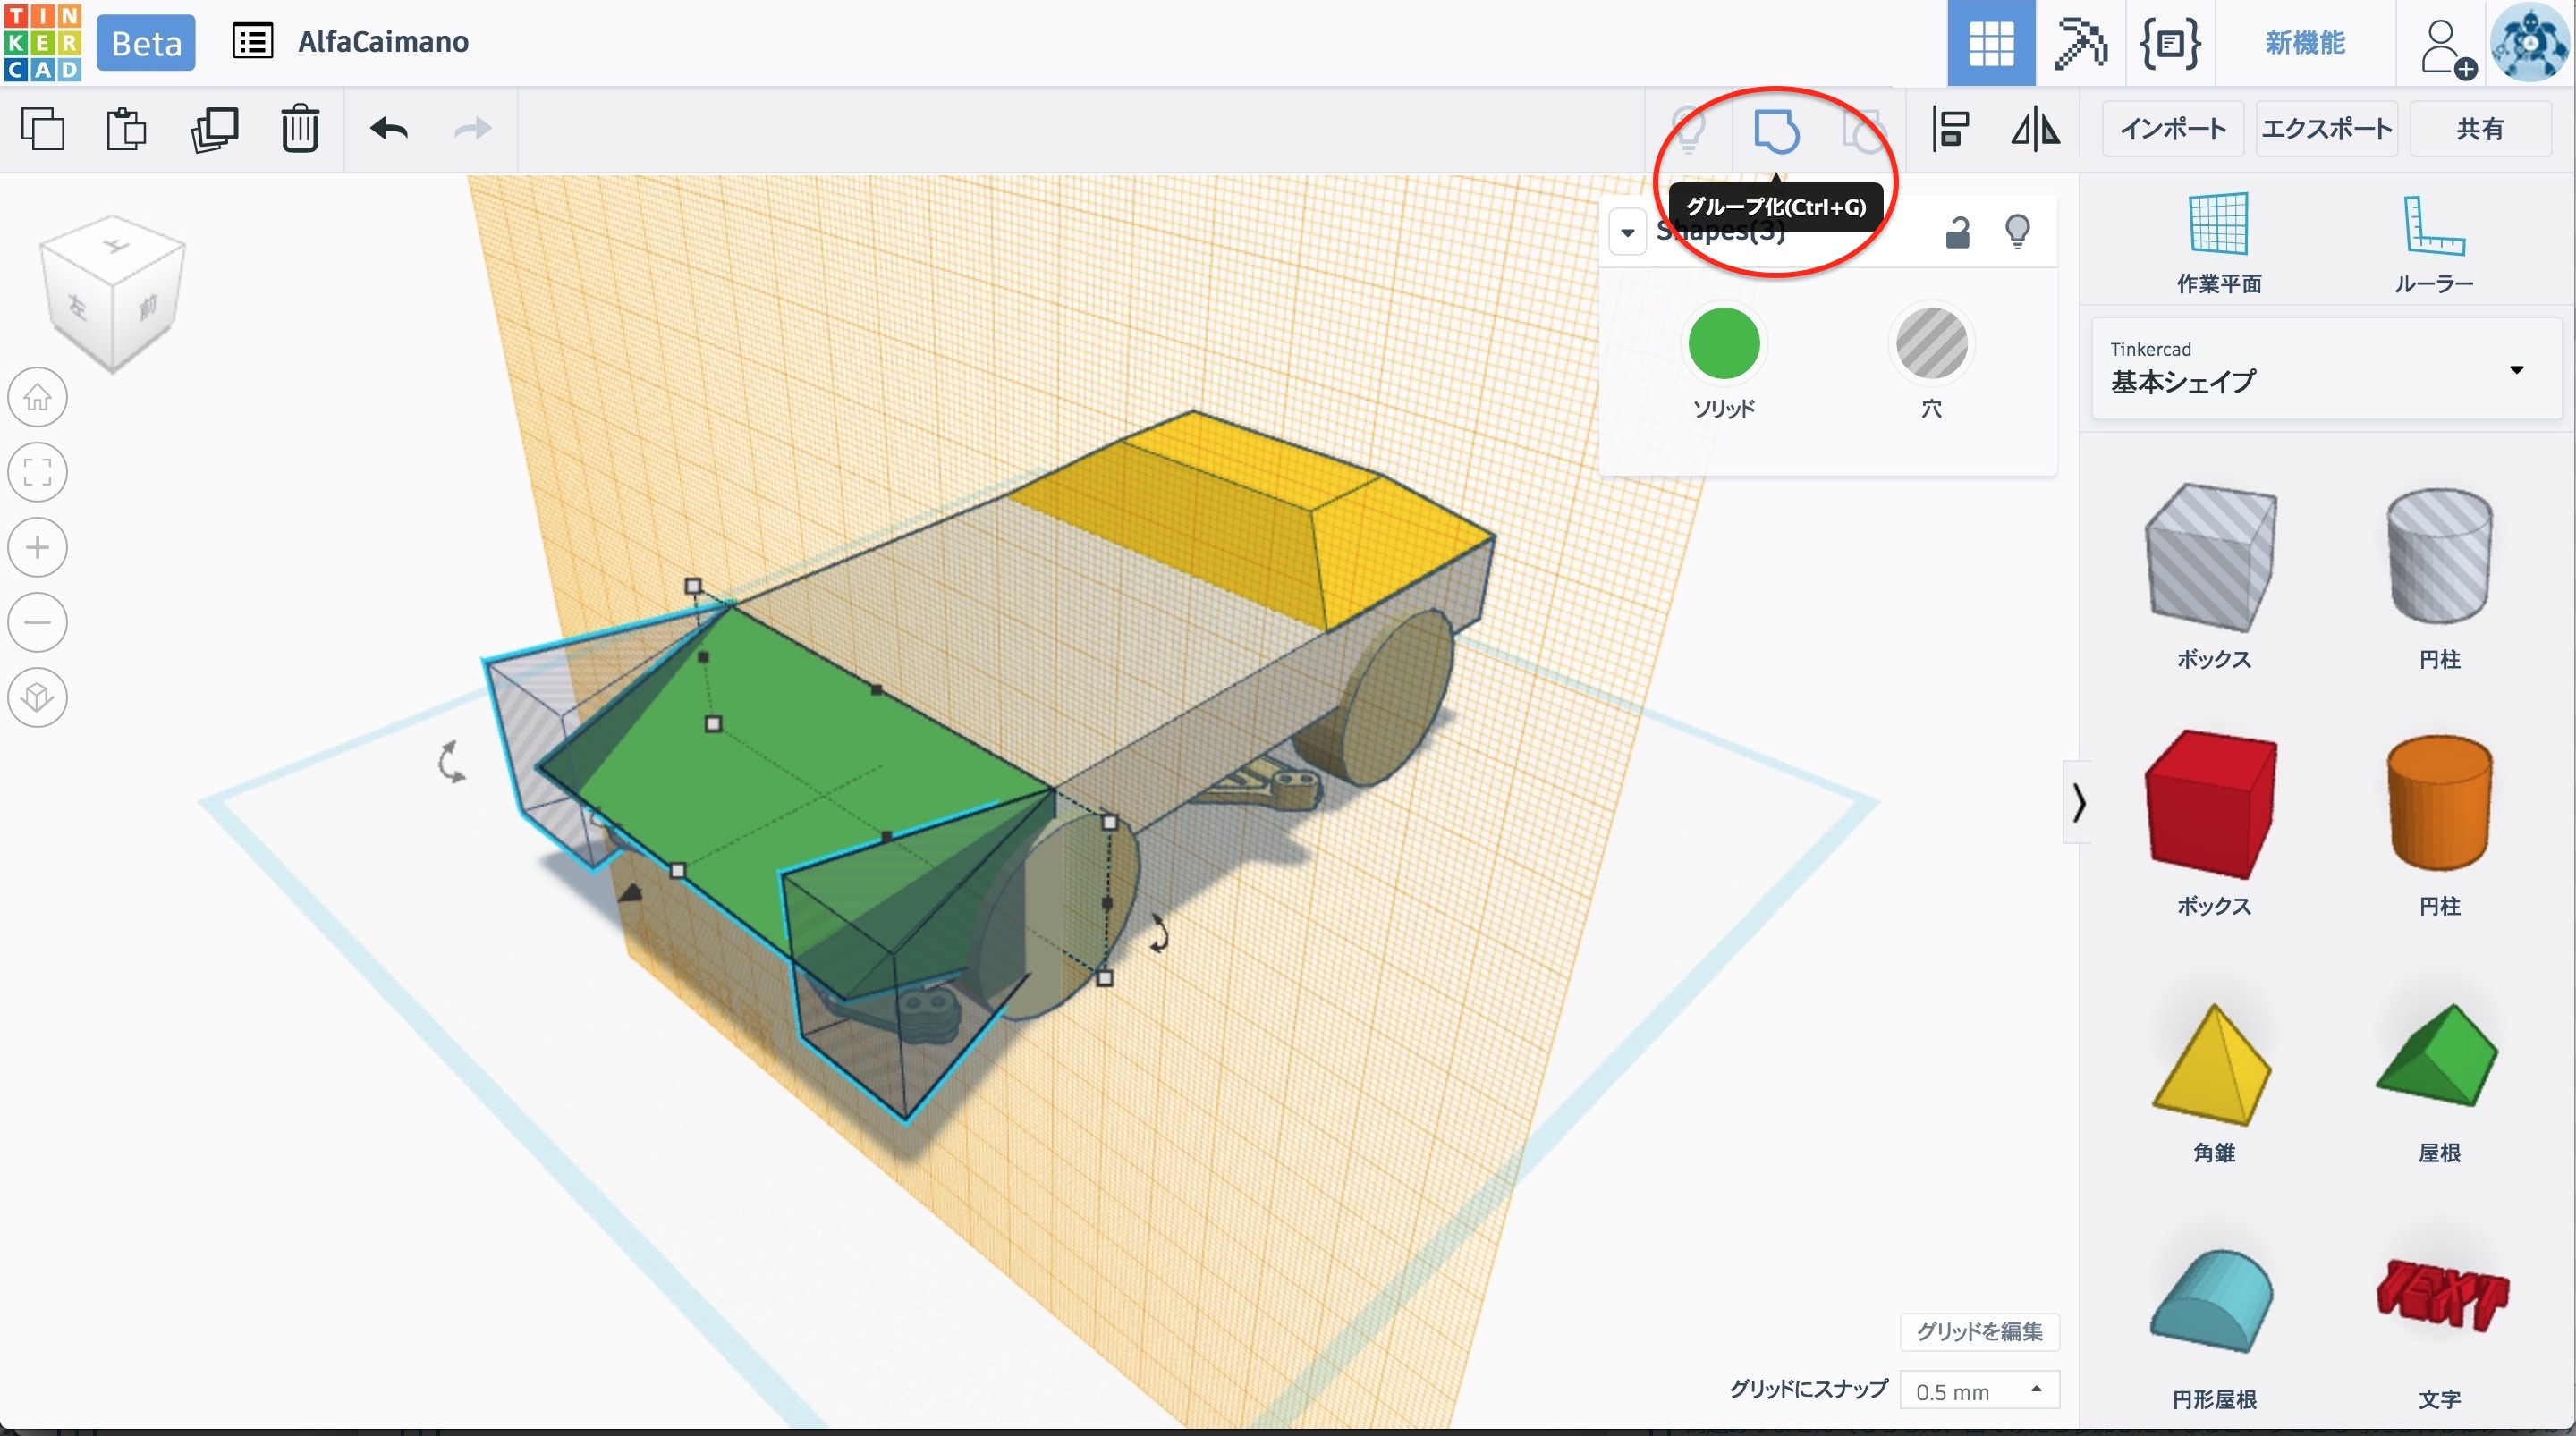The width and height of the screenshot is (2576, 1436).
Task: Toggle lock on selected shapes
Action: (x=1957, y=232)
